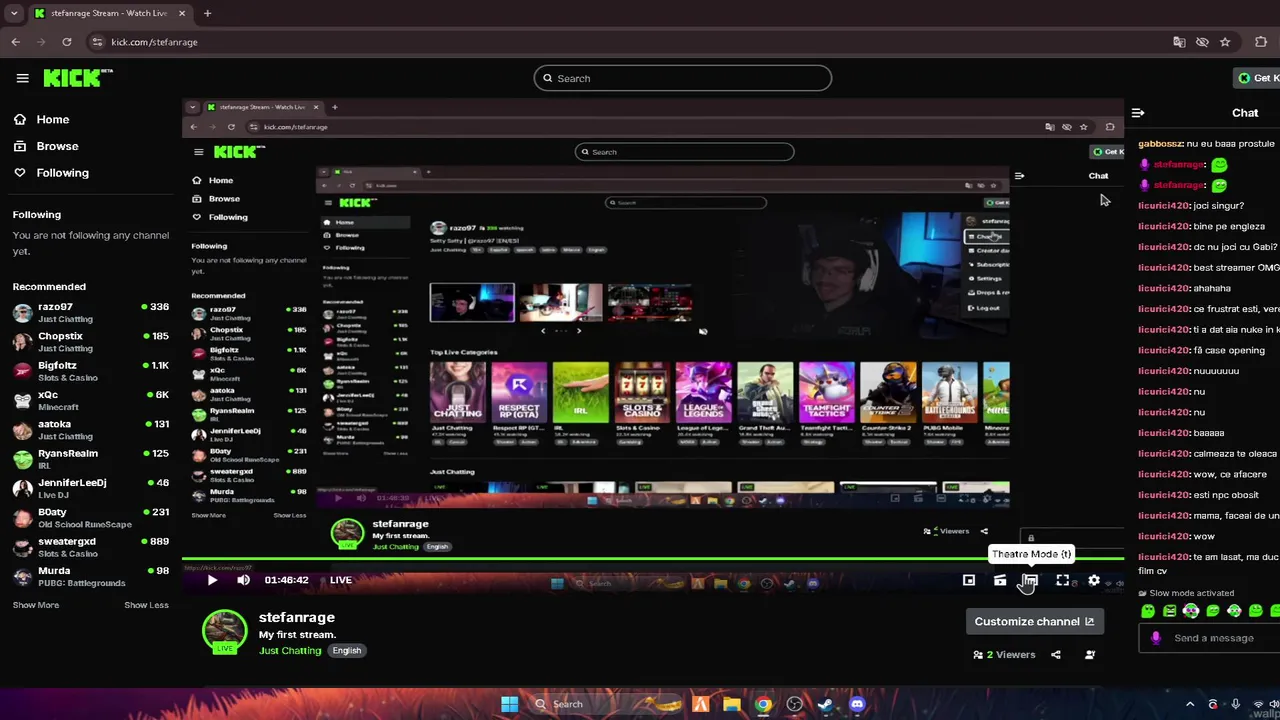Click the browser address bar URL
Viewport: 1280px width, 720px height.
tap(154, 42)
